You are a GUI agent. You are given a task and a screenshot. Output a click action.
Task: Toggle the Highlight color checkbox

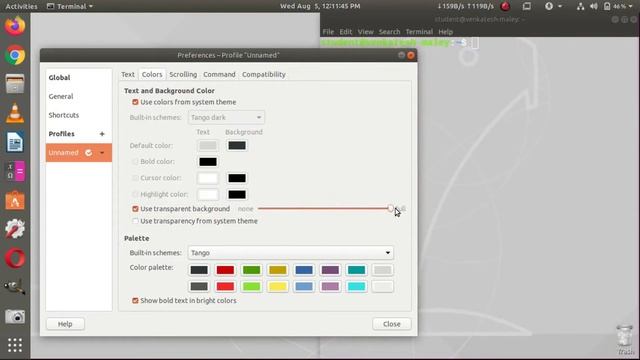coord(135,194)
